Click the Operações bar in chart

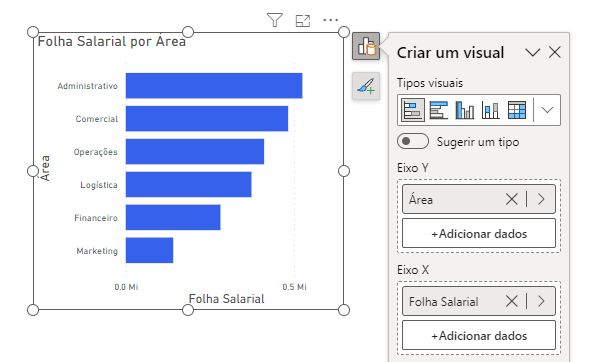pyautogui.click(x=195, y=152)
